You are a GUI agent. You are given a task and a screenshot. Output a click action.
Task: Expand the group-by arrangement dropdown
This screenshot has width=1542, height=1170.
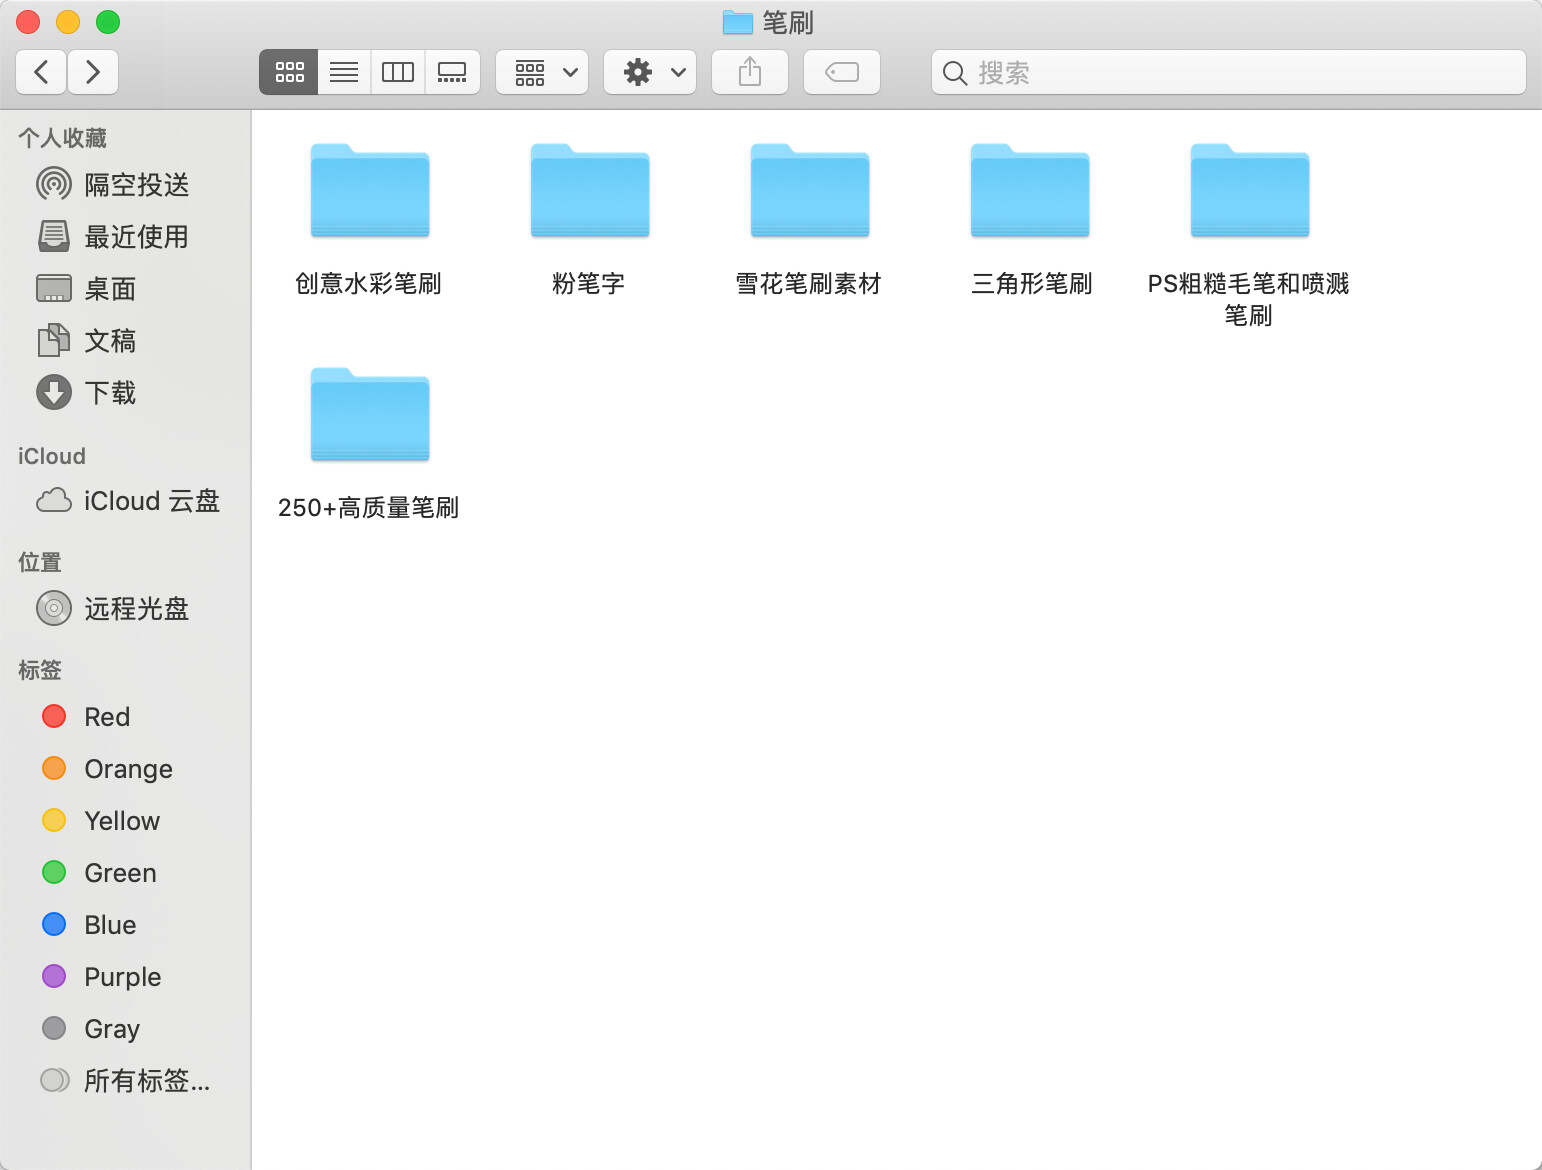click(x=543, y=72)
